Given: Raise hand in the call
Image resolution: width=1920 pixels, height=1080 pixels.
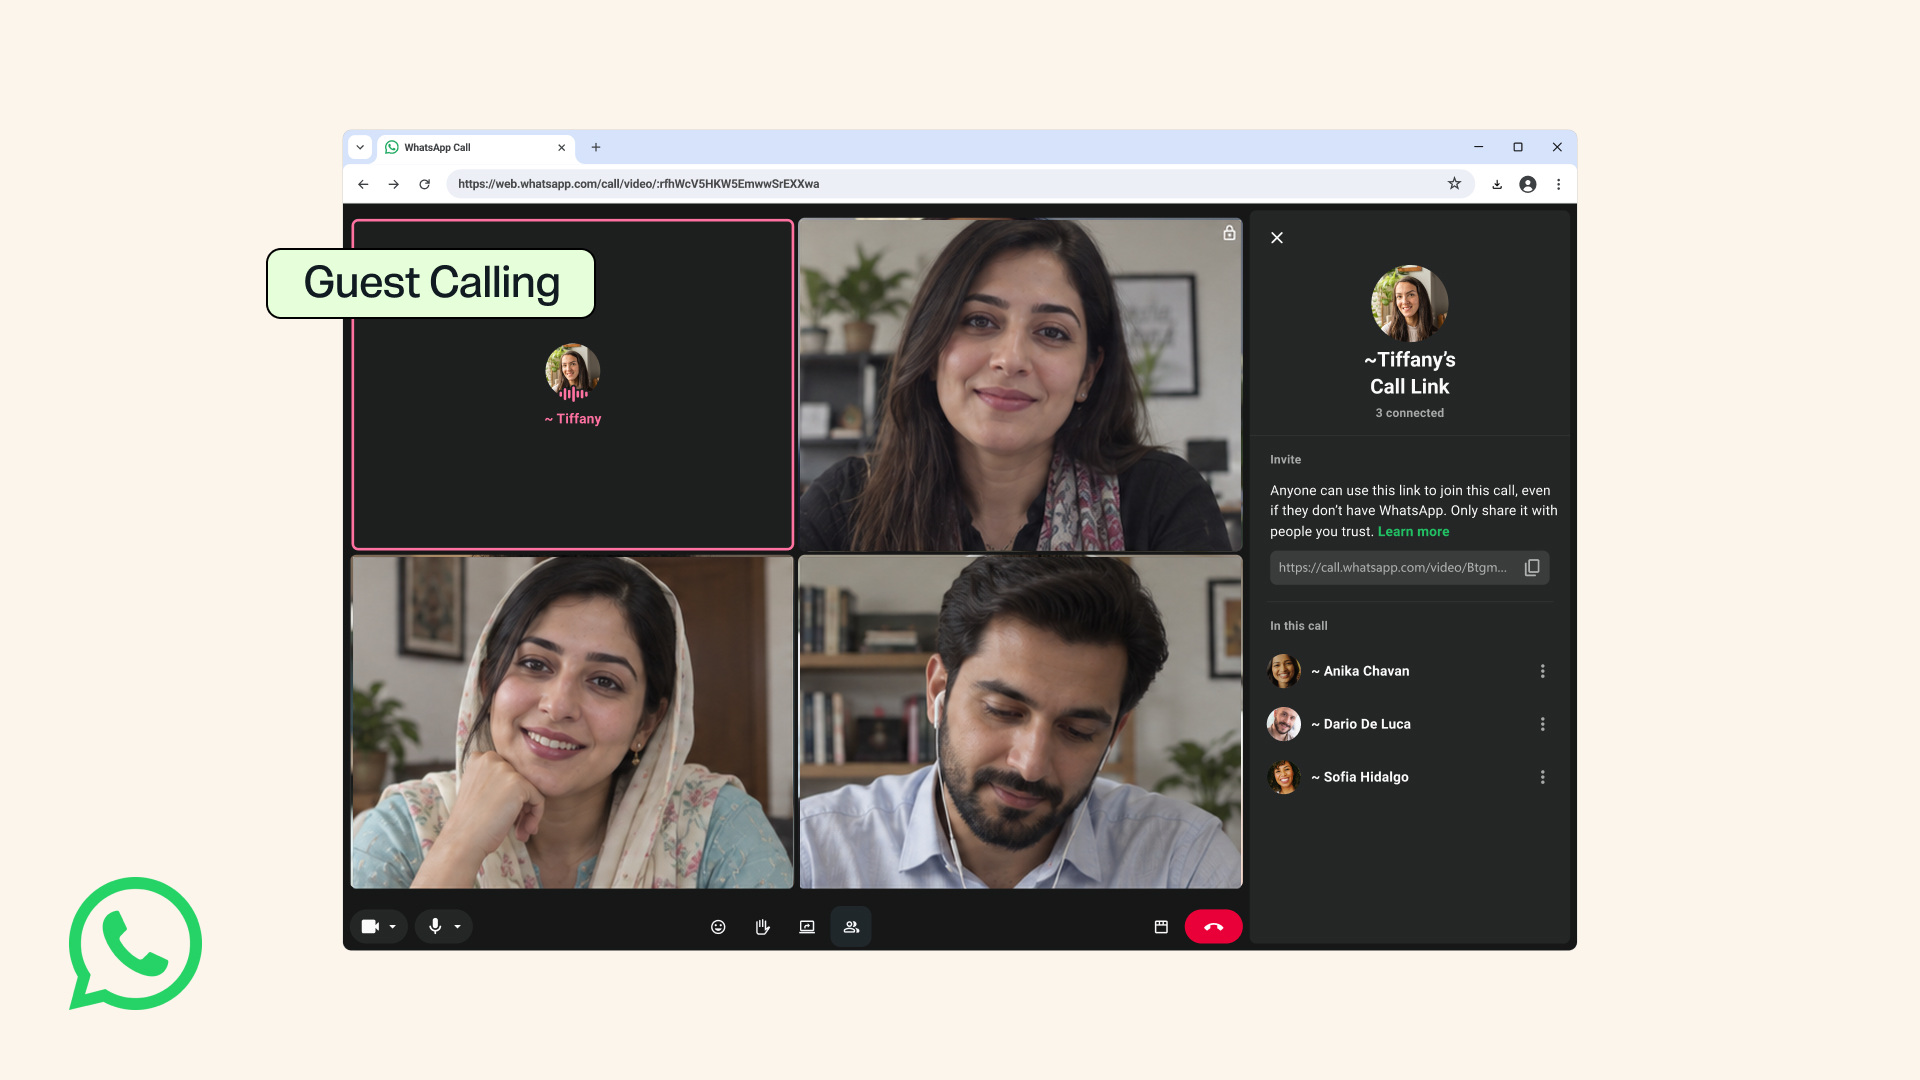Looking at the screenshot, I should pyautogui.click(x=762, y=927).
